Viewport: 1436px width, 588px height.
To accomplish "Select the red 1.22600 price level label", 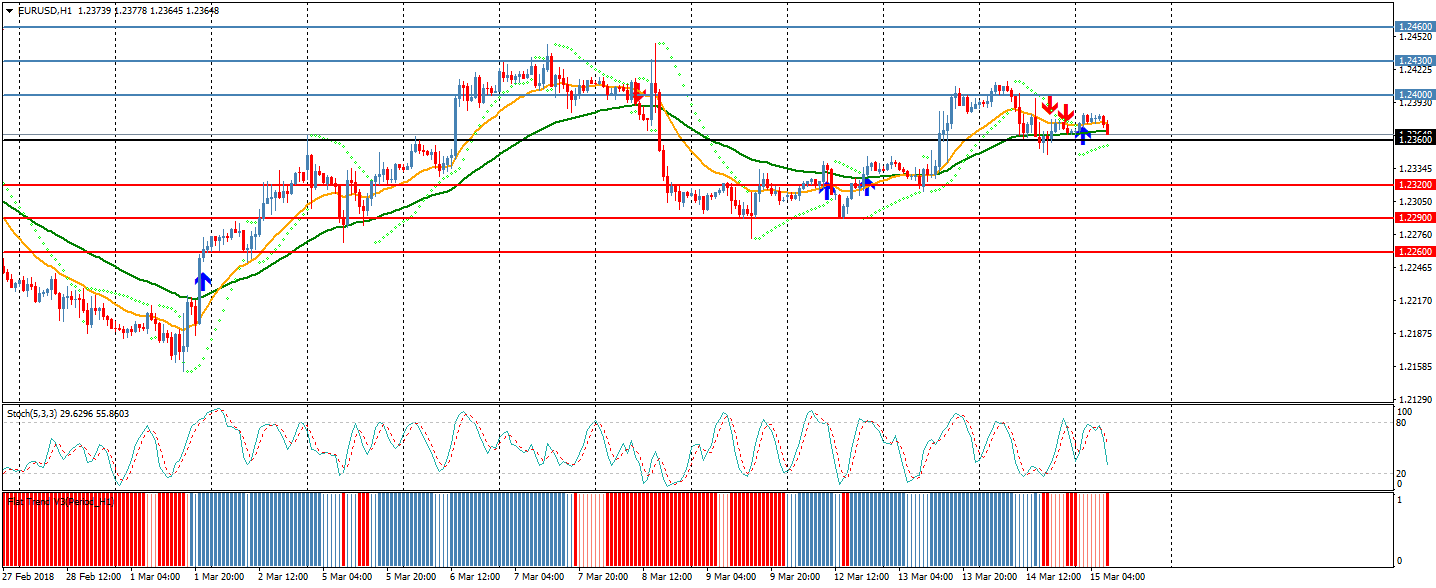I will [x=1414, y=252].
